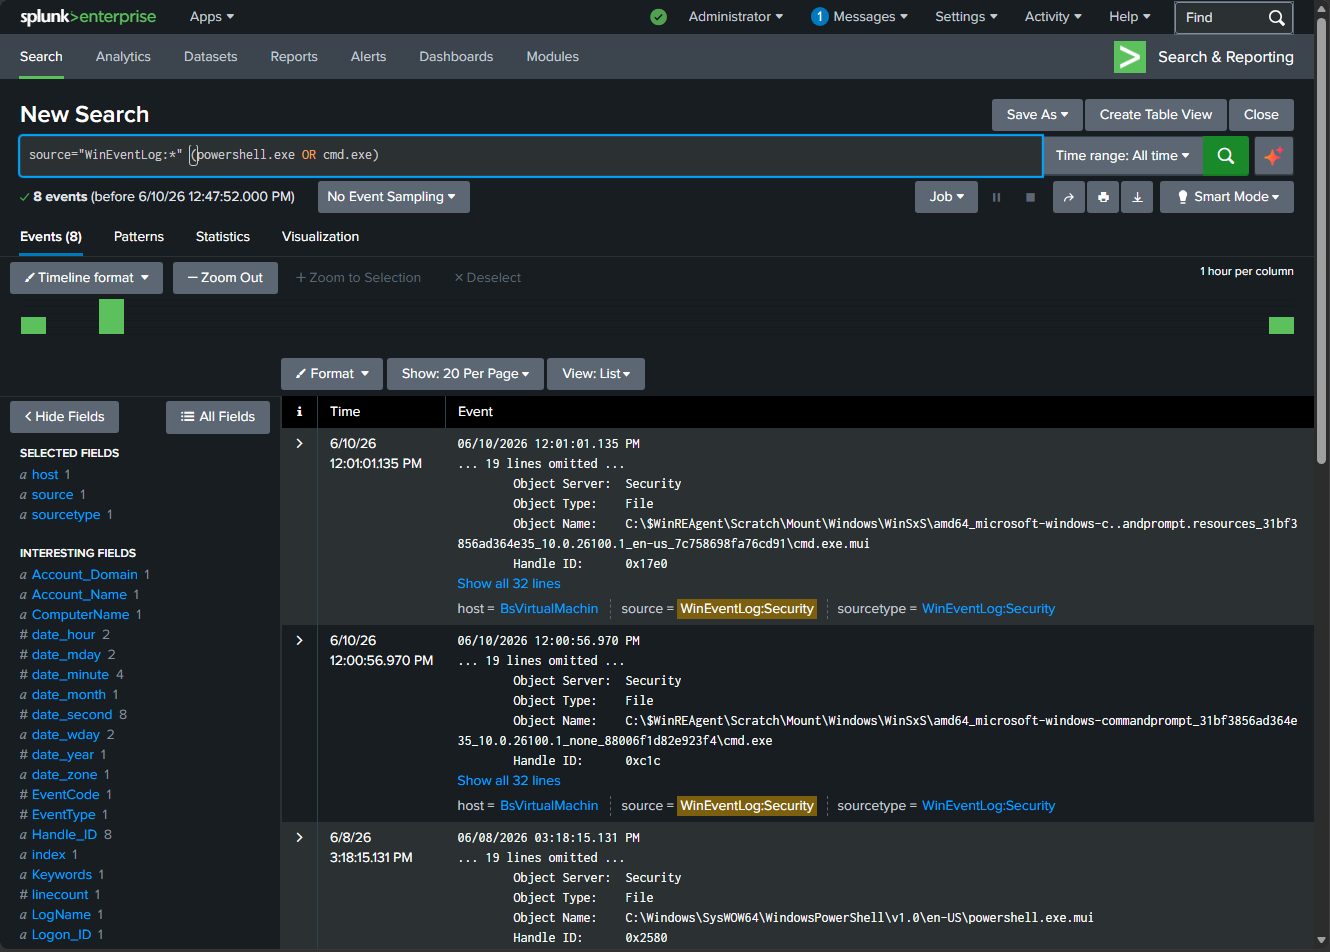Click the info 'i' column header
The height and width of the screenshot is (952, 1330).
tap(299, 412)
